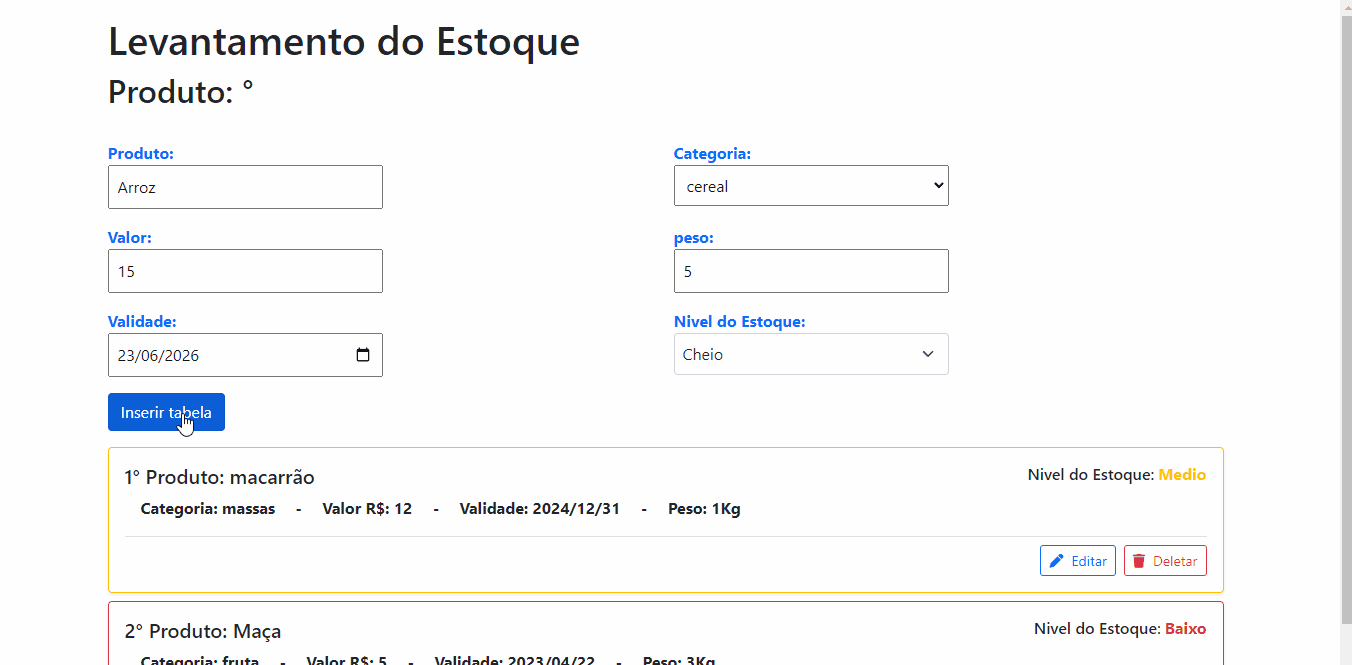The height and width of the screenshot is (665, 1352).
Task: Click the blue Categoria label
Action: point(712,154)
